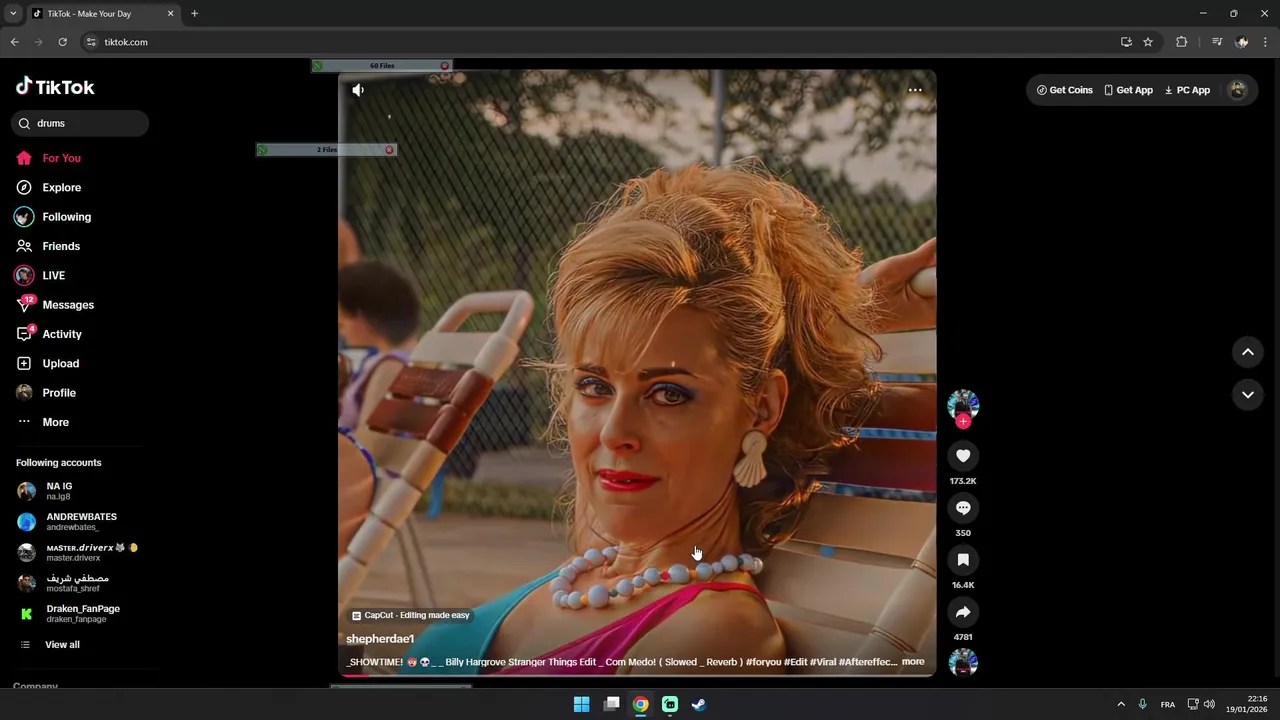Viewport: 1280px width, 720px height.
Task: Click the Get App button
Action: [x=1128, y=90]
